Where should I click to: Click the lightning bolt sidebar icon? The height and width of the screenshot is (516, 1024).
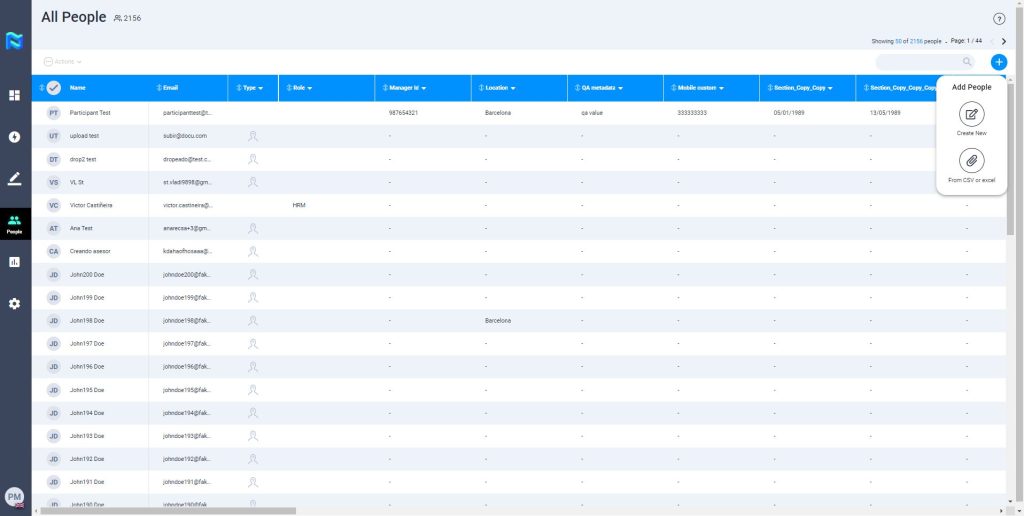click(14, 137)
